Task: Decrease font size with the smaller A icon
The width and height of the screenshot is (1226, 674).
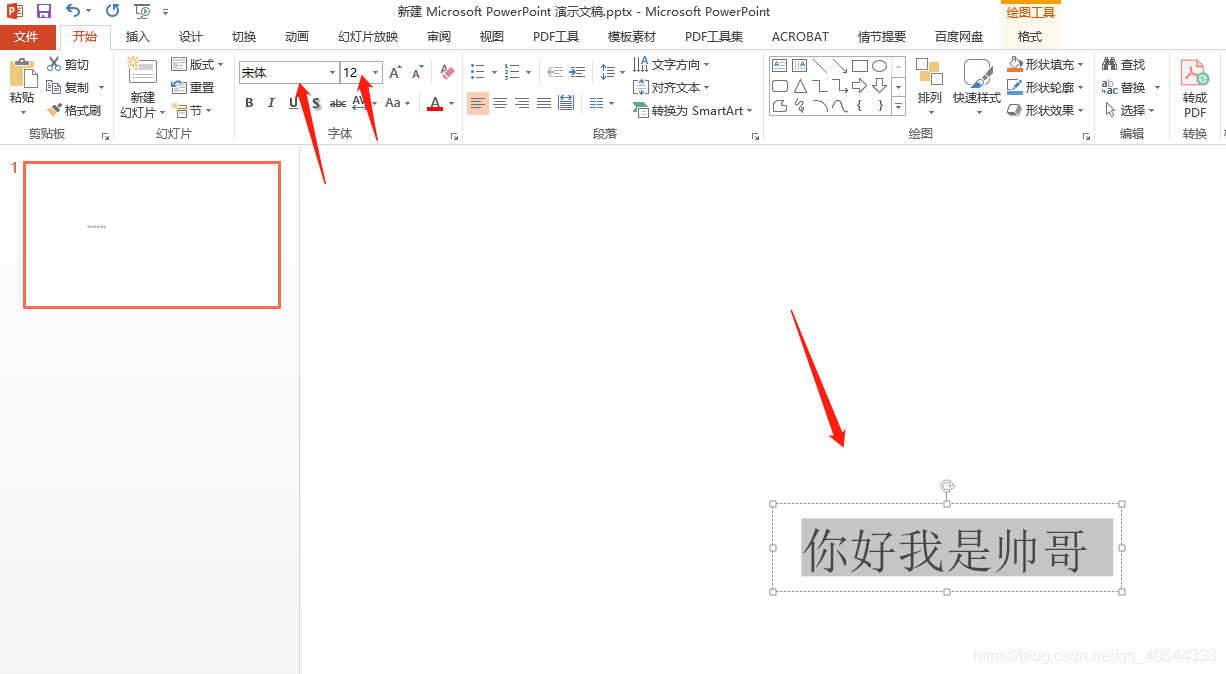Action: 417,73
